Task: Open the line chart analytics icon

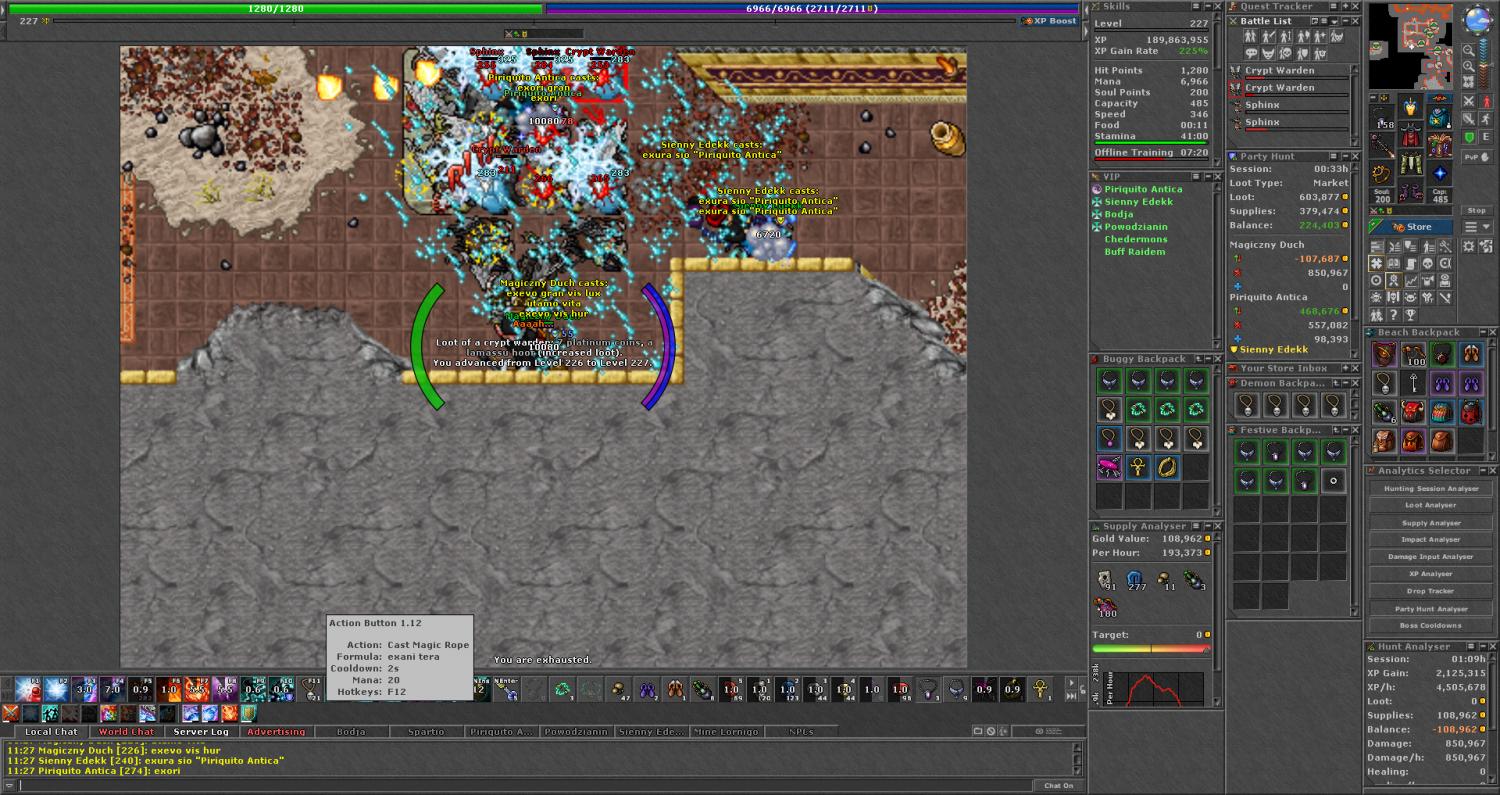Action: tap(1410, 280)
